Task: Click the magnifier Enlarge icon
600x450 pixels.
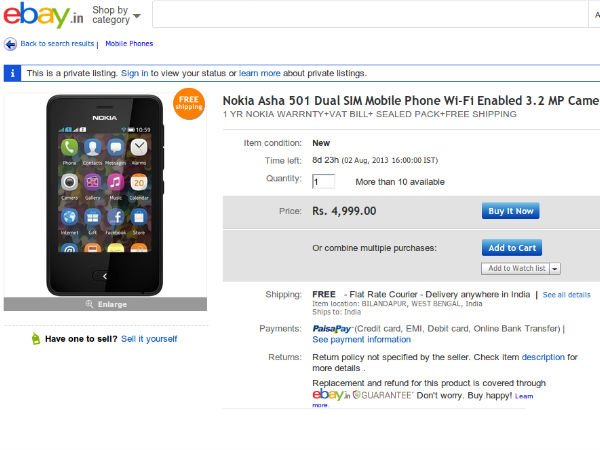Action: [89, 304]
